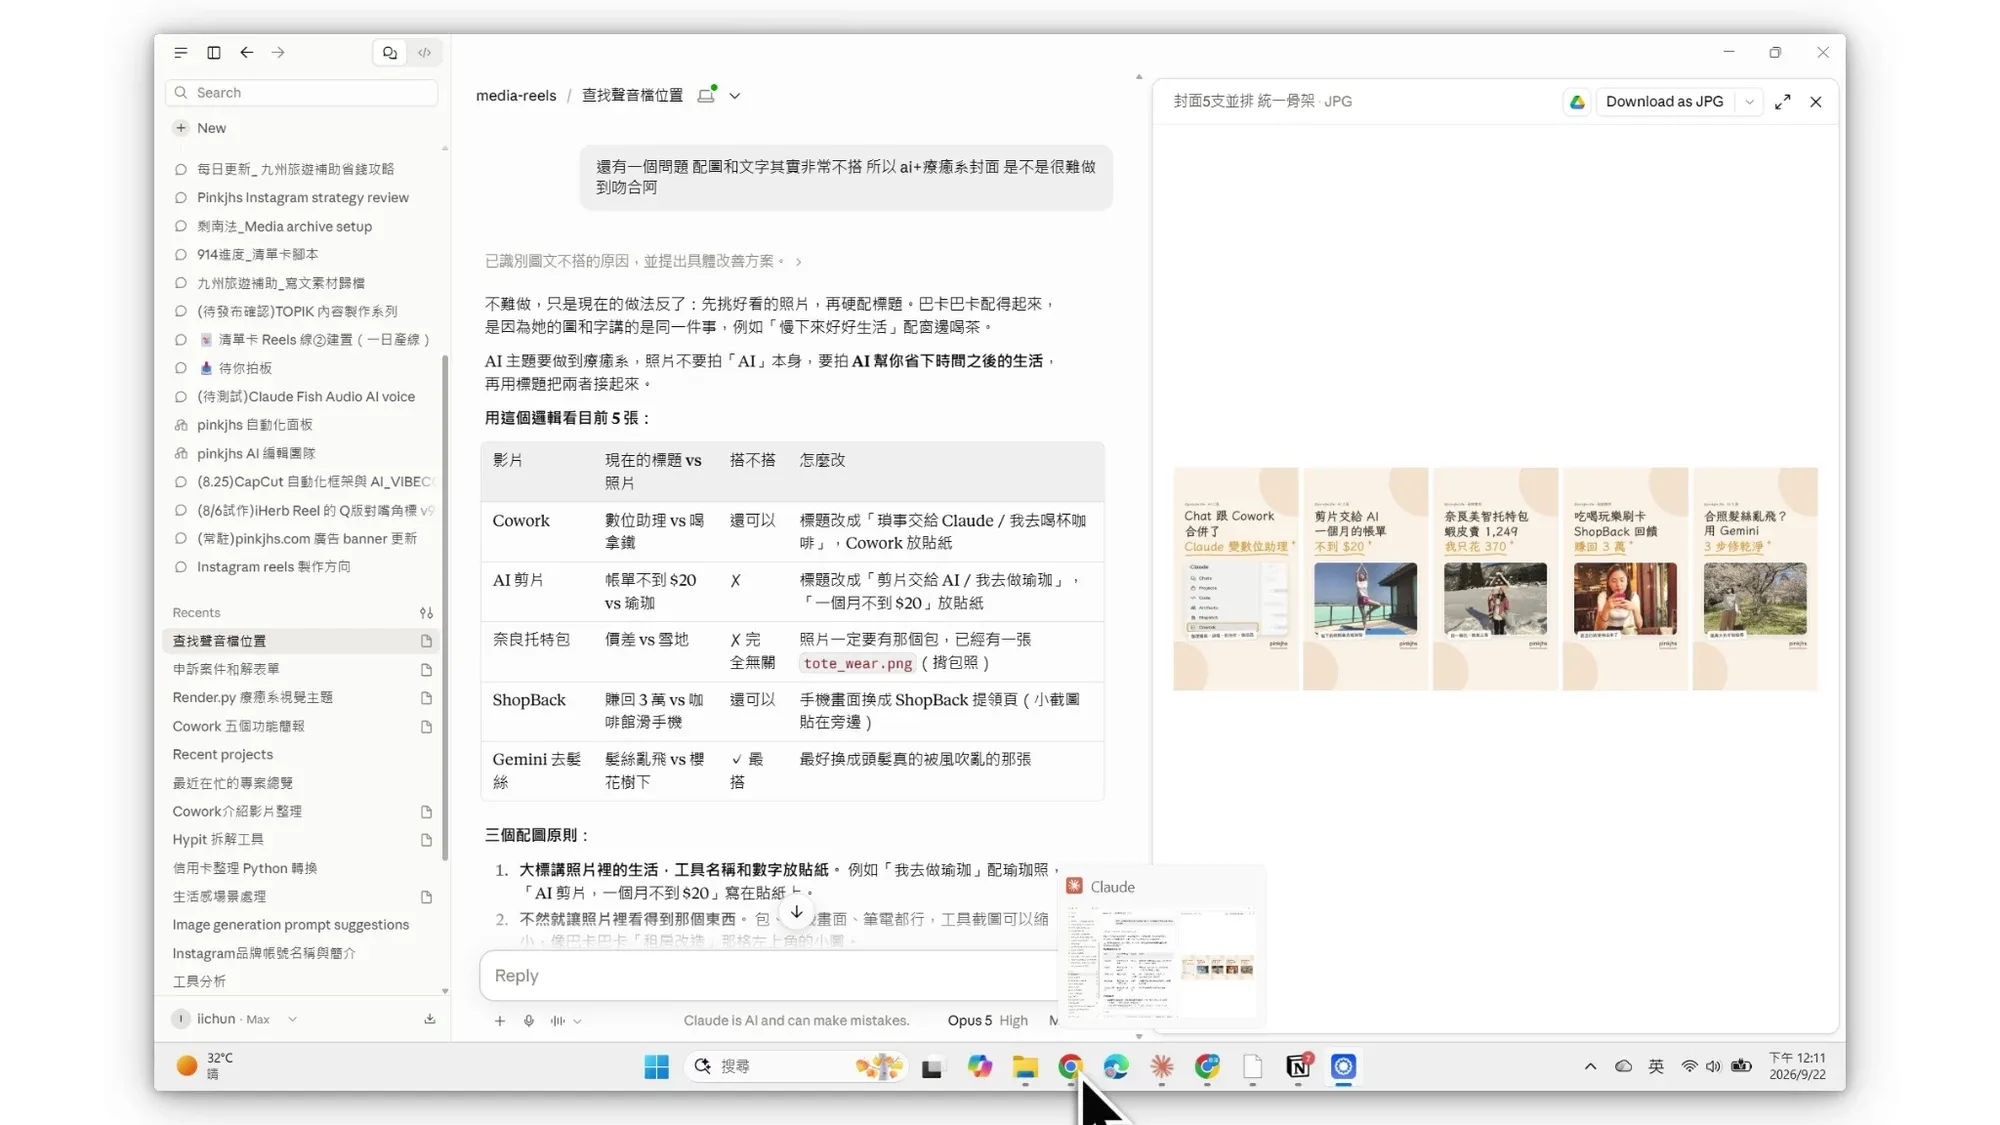Expand the download format dropdown arrow
Viewport: 2000px width, 1125px height.
pyautogui.click(x=1749, y=102)
